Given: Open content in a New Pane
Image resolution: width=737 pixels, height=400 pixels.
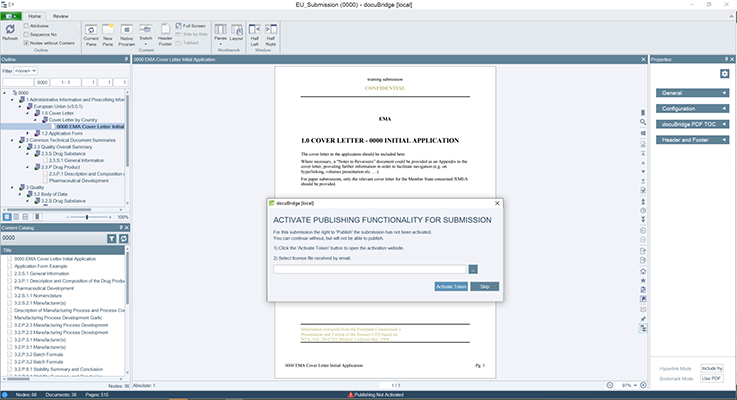Looking at the screenshot, I should (x=108, y=35).
